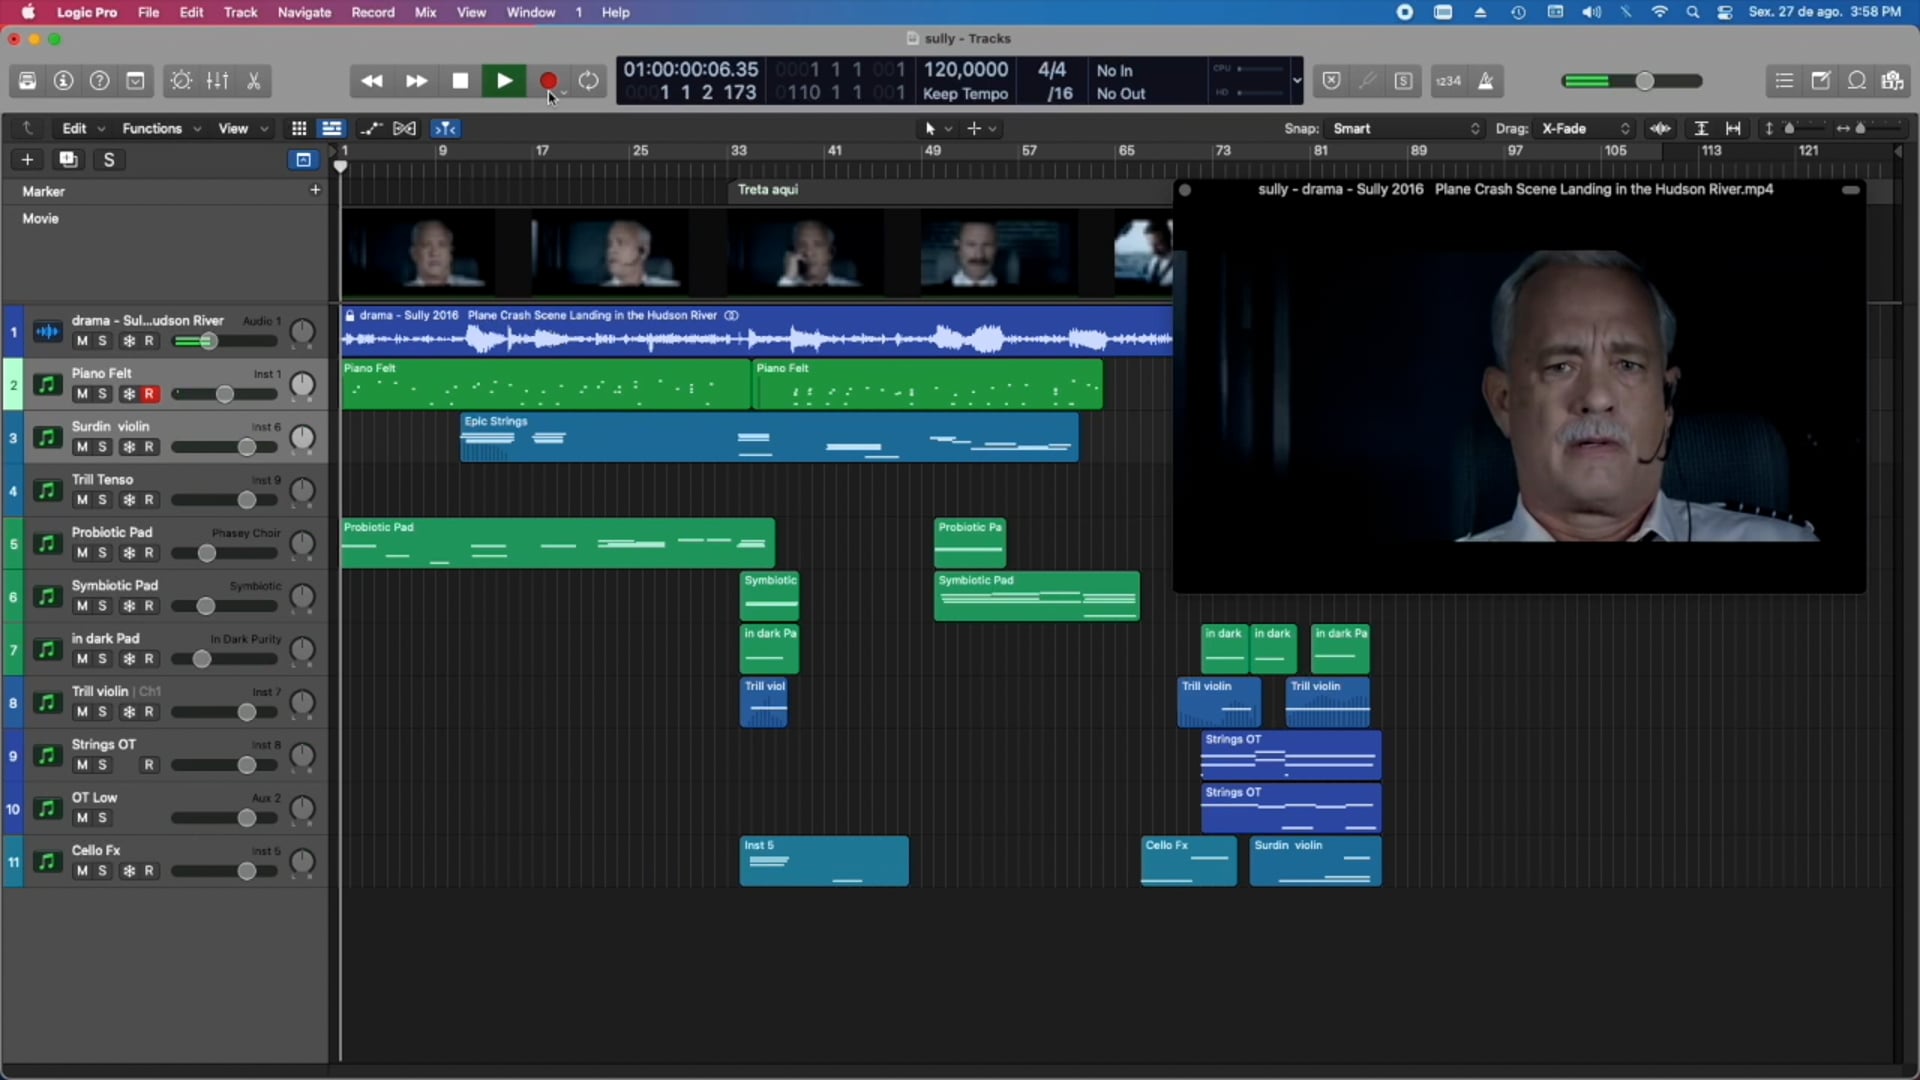Open the LCD display mode dropdown arrow

point(1297,81)
